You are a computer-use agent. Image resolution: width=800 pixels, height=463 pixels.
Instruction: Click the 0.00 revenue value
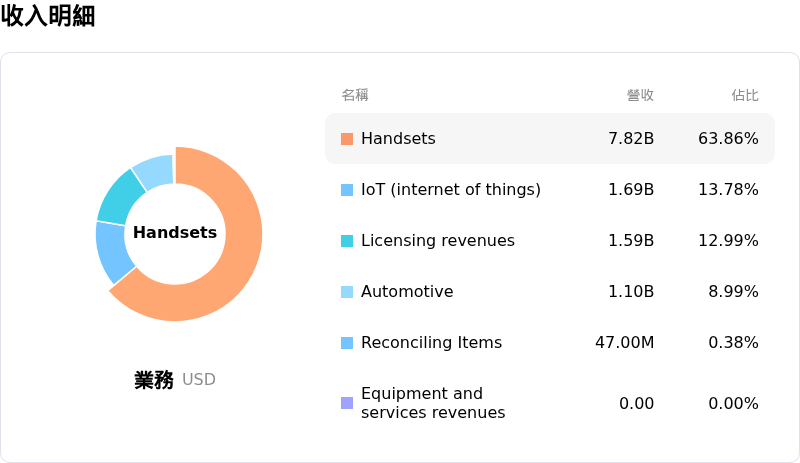click(637, 403)
